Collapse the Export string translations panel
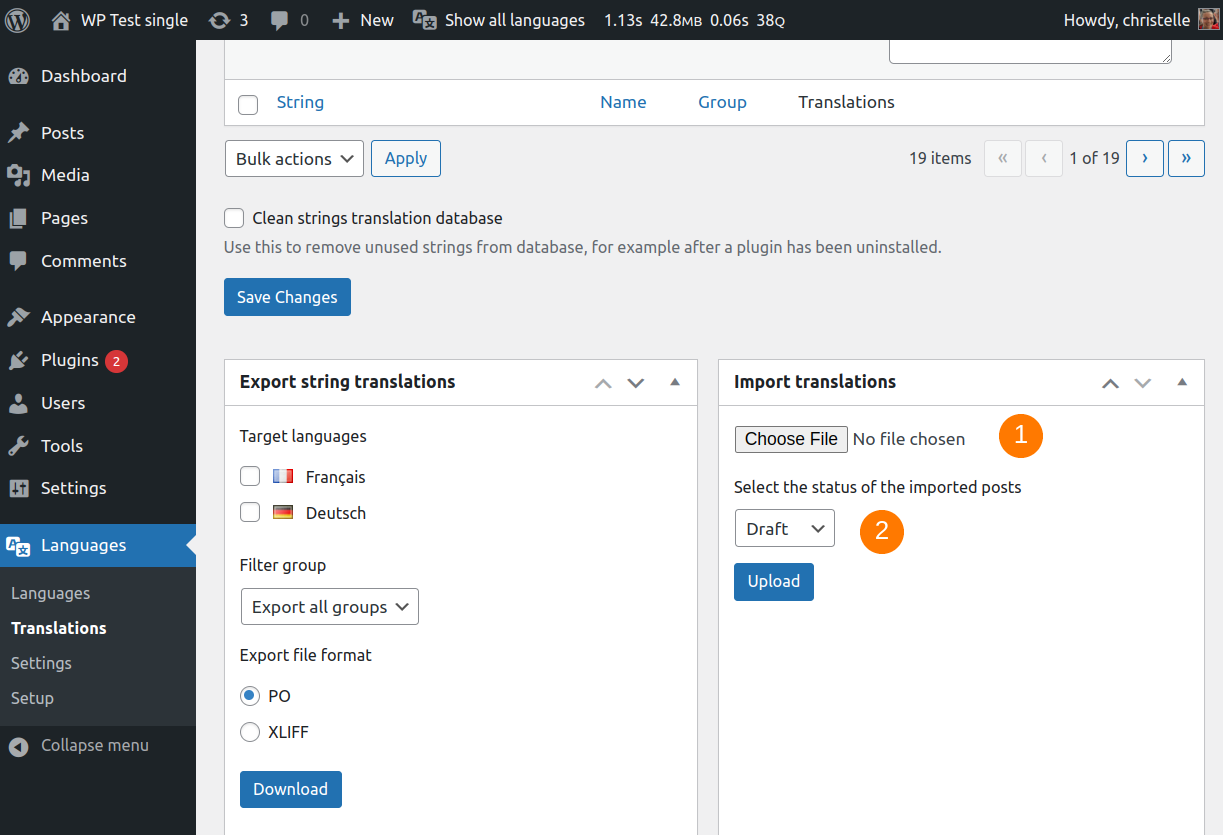1223x835 pixels. 675,382
